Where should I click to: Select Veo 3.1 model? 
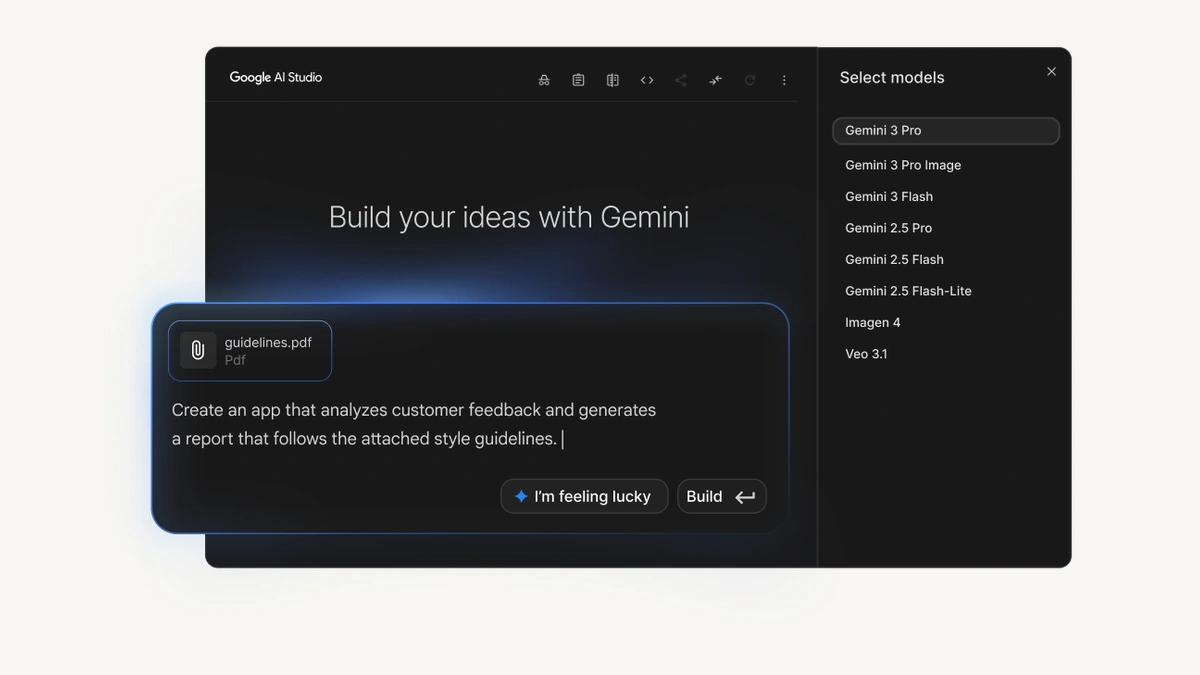(866, 354)
